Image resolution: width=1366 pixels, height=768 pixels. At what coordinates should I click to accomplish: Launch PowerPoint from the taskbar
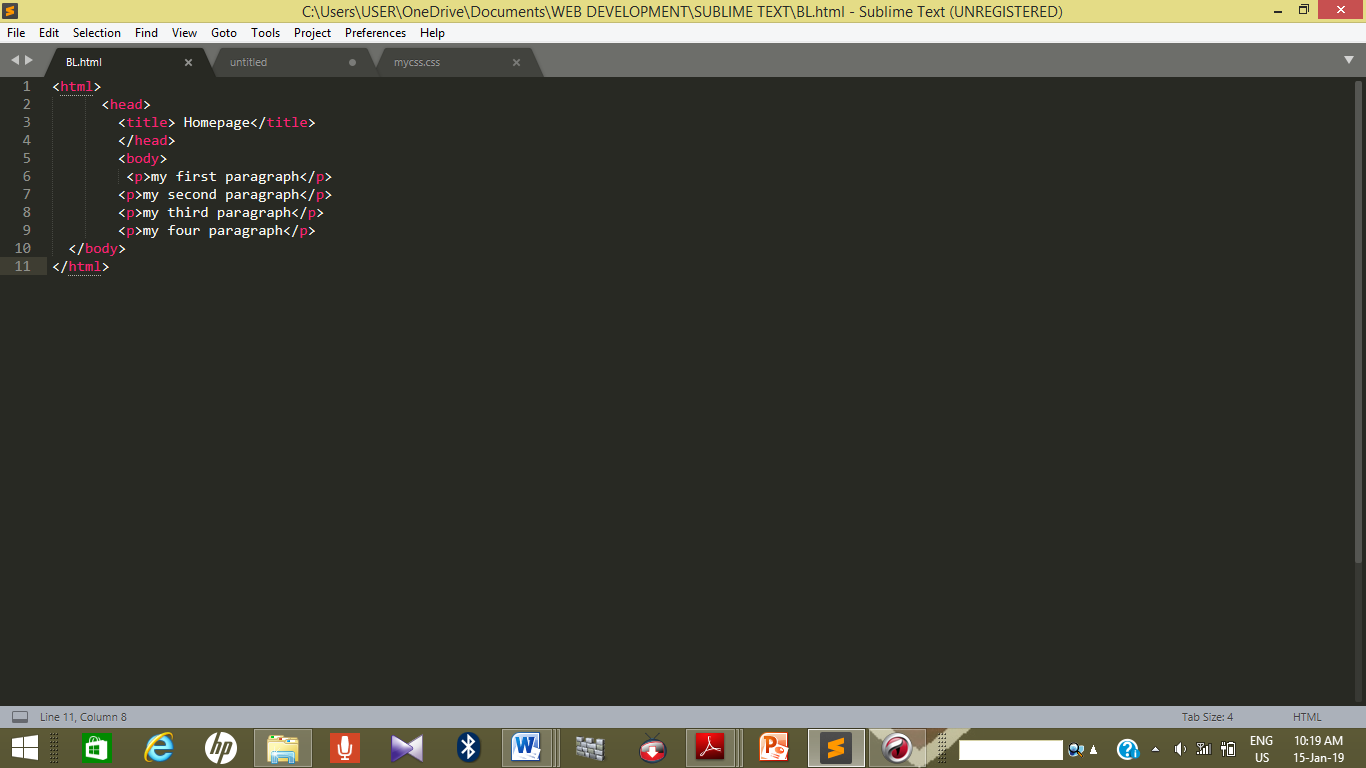775,747
